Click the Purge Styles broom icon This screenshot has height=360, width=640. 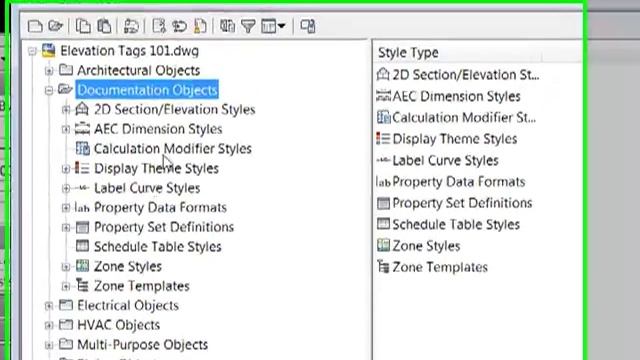200,27
